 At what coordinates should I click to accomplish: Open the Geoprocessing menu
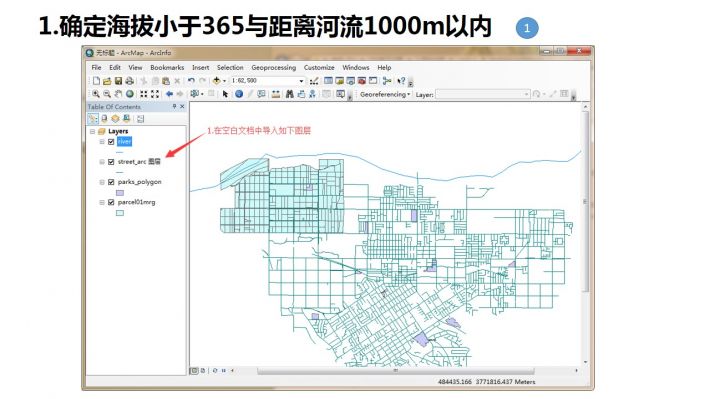(x=273, y=67)
